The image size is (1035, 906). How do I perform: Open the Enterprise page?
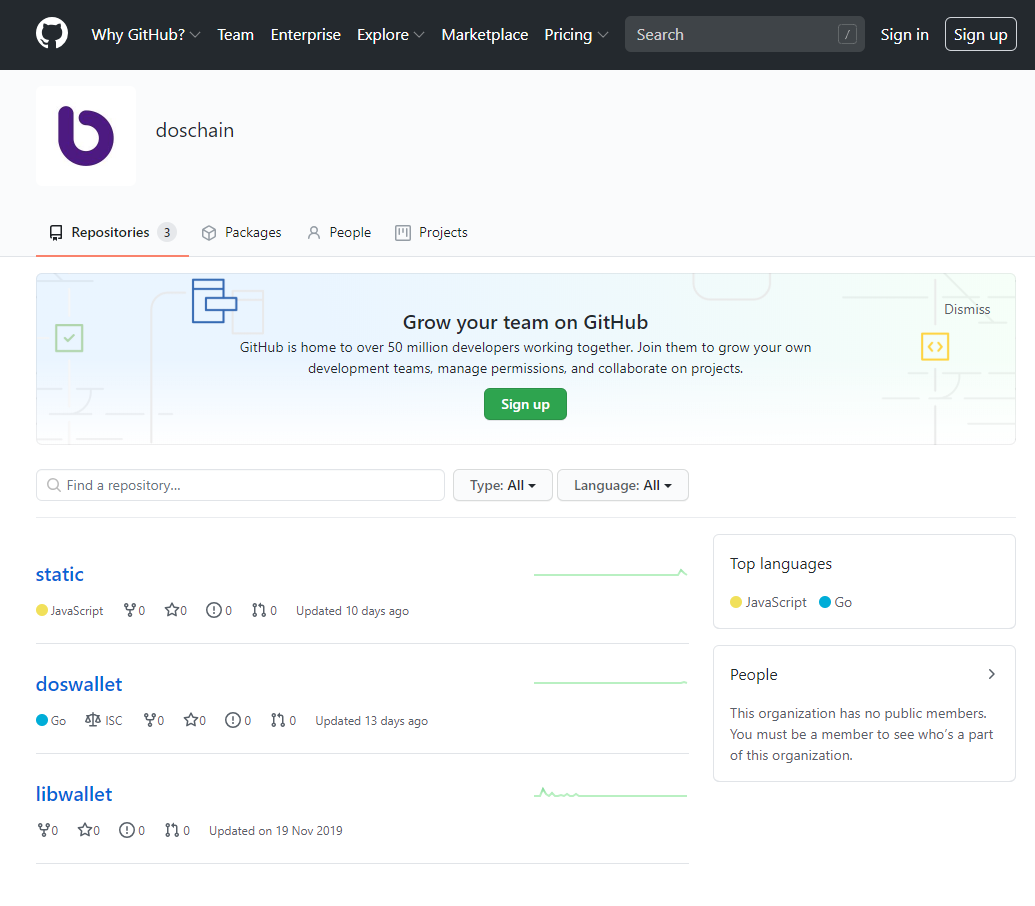(x=306, y=34)
